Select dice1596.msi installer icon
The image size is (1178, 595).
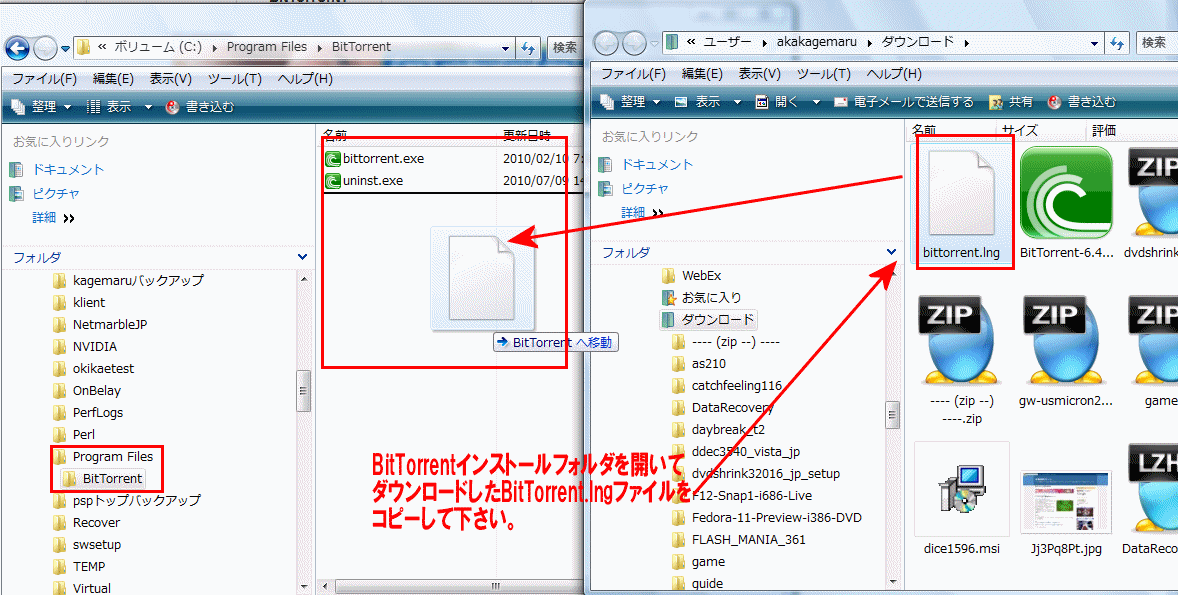pos(962,500)
